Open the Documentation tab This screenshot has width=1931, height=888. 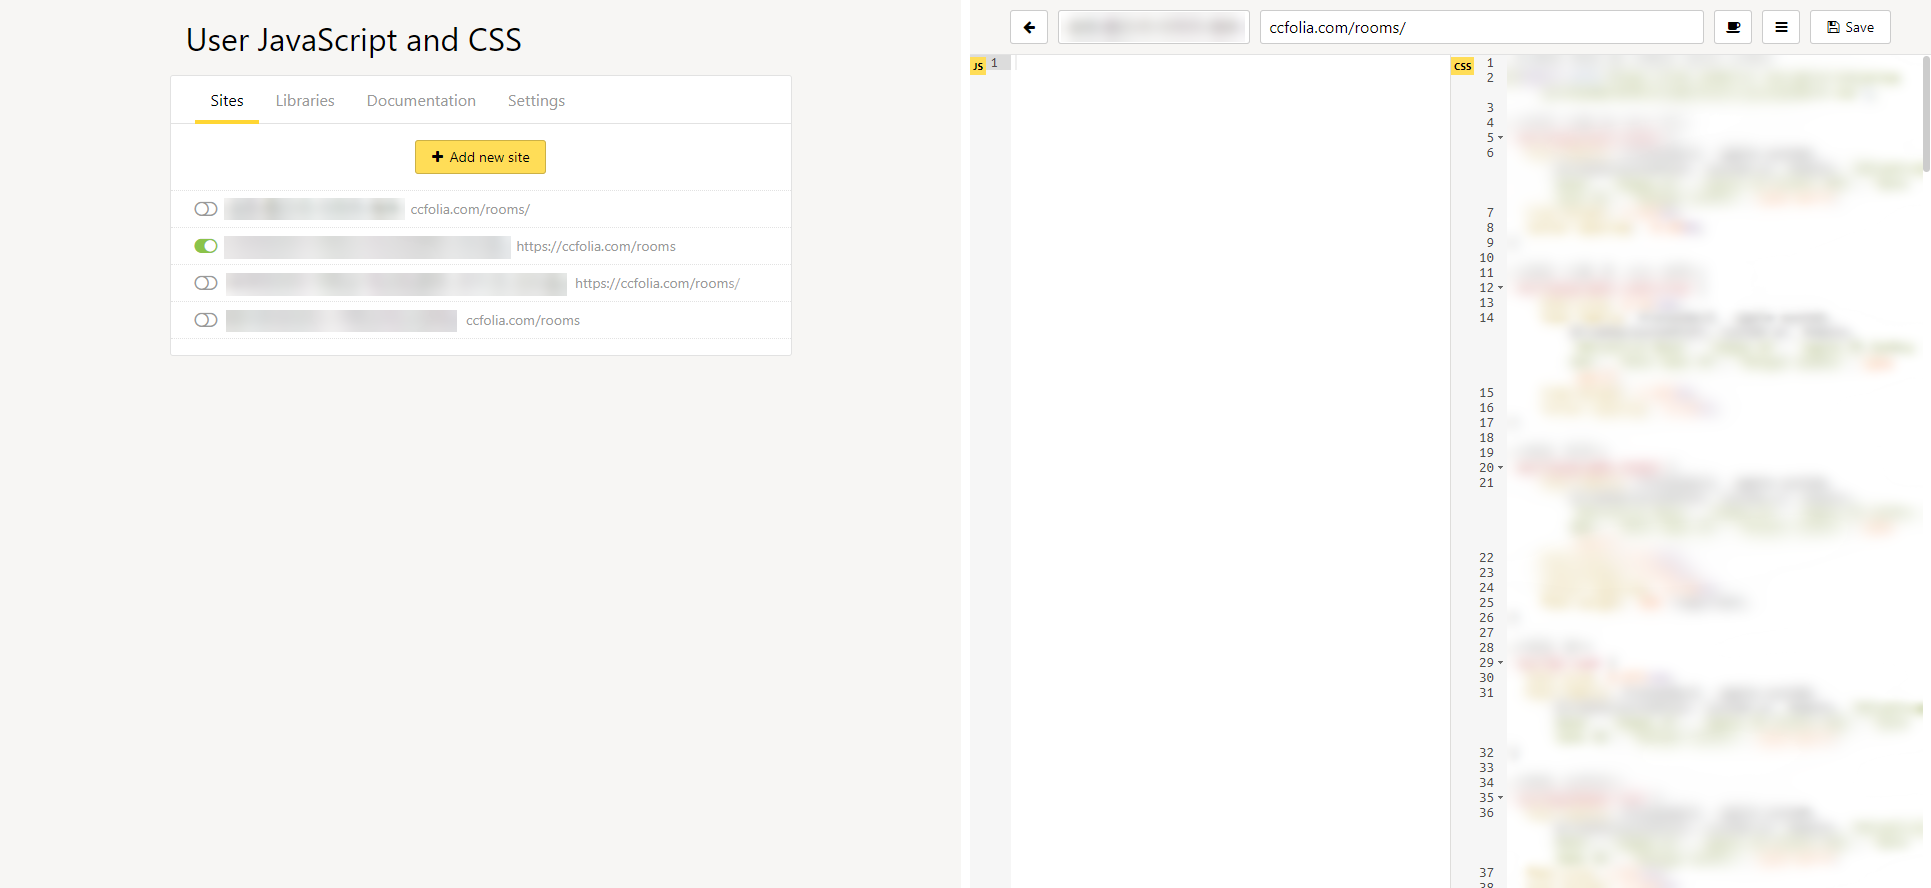coord(421,101)
